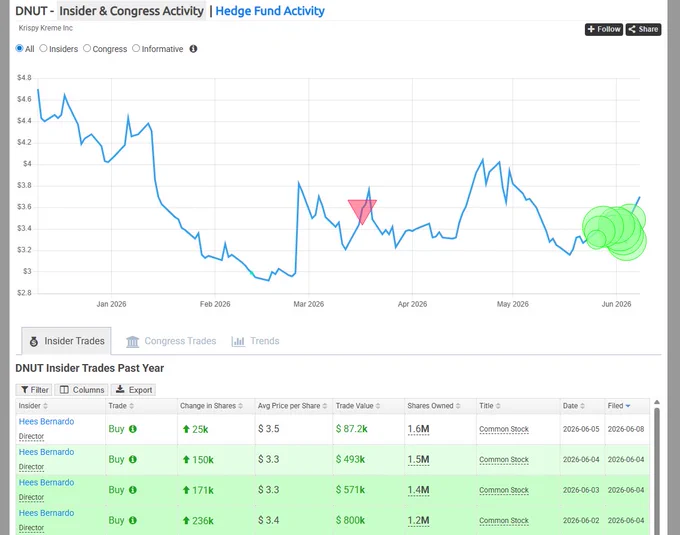Open the Columns button
The width and height of the screenshot is (680, 535).
[82, 390]
